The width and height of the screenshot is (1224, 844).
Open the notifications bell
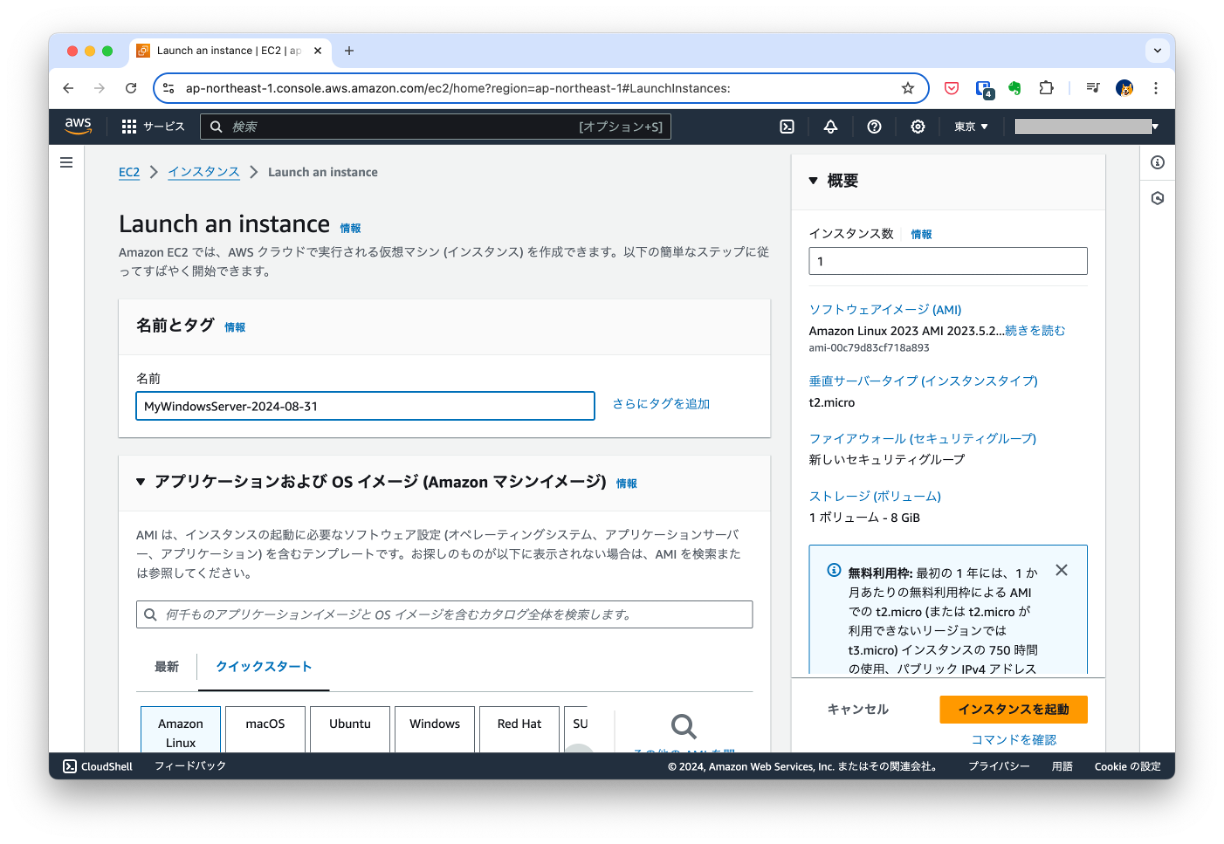(x=830, y=127)
